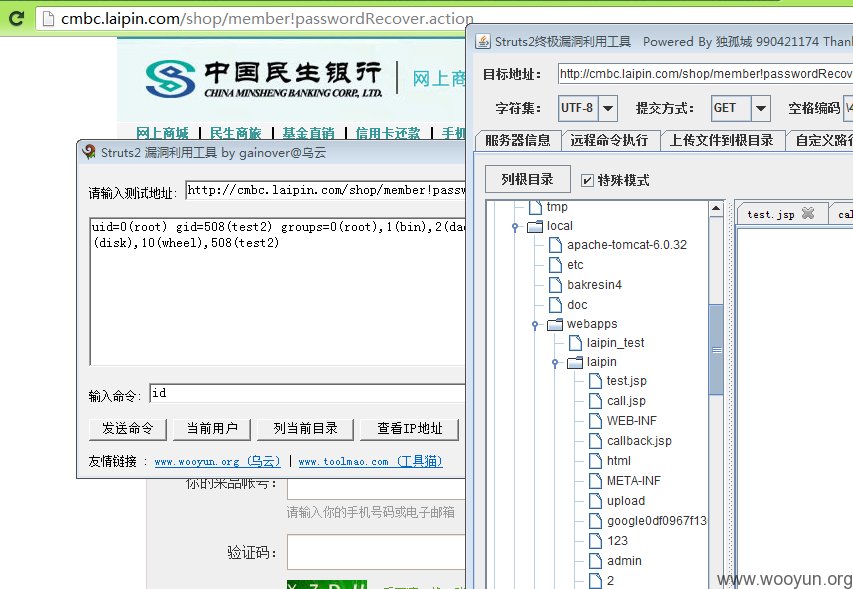Click the command output text area

pyautogui.click(x=277, y=292)
